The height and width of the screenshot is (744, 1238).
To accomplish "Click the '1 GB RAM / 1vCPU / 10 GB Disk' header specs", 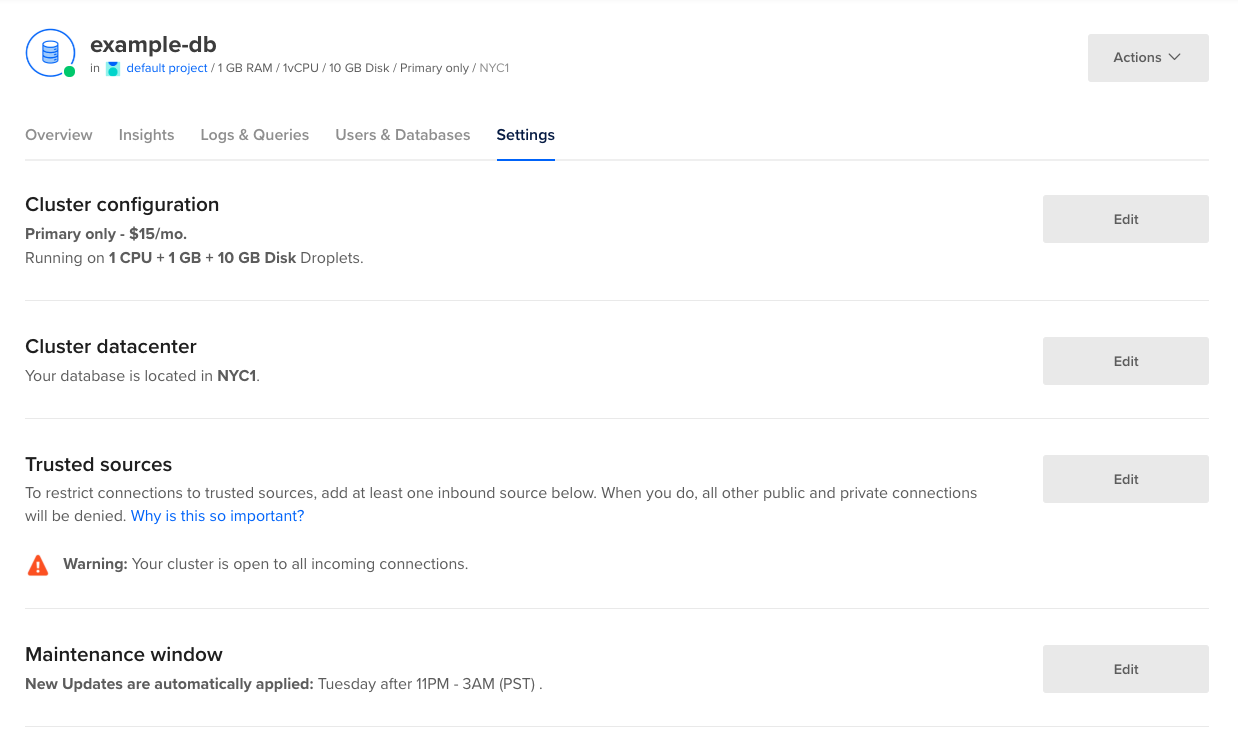I will tap(304, 69).
